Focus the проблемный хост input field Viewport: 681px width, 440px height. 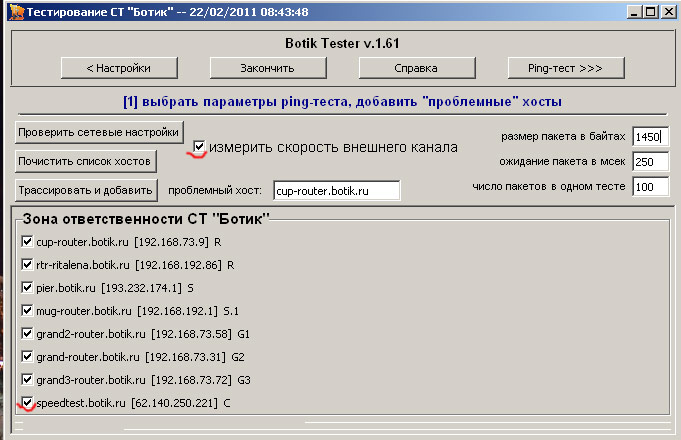coord(337,191)
